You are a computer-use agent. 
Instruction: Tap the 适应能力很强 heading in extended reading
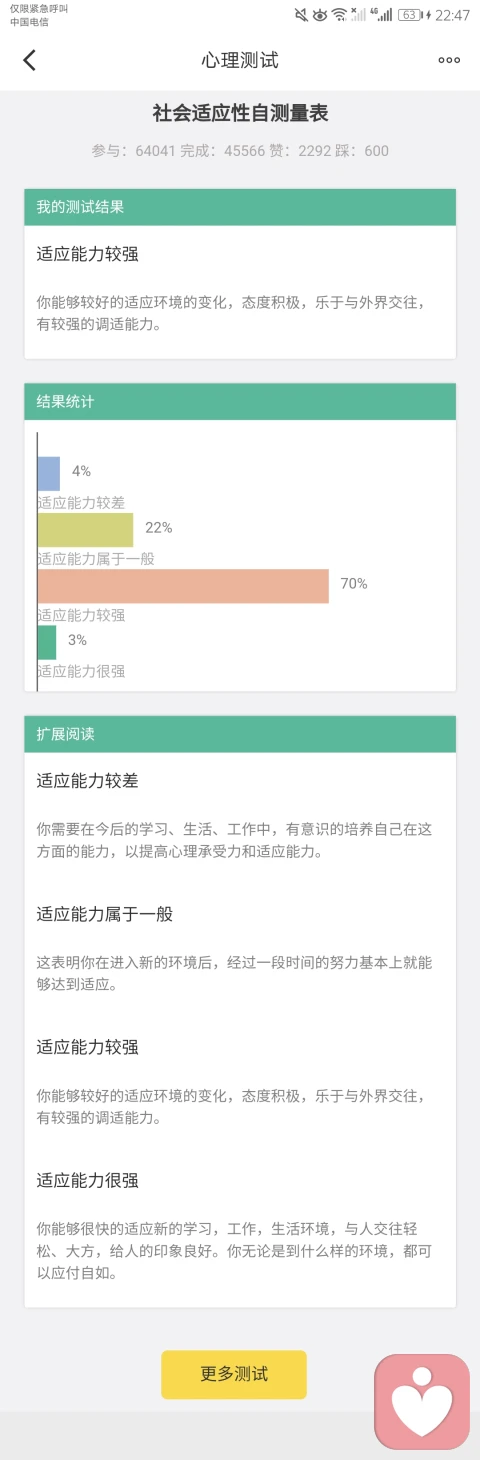pyautogui.click(x=88, y=1180)
